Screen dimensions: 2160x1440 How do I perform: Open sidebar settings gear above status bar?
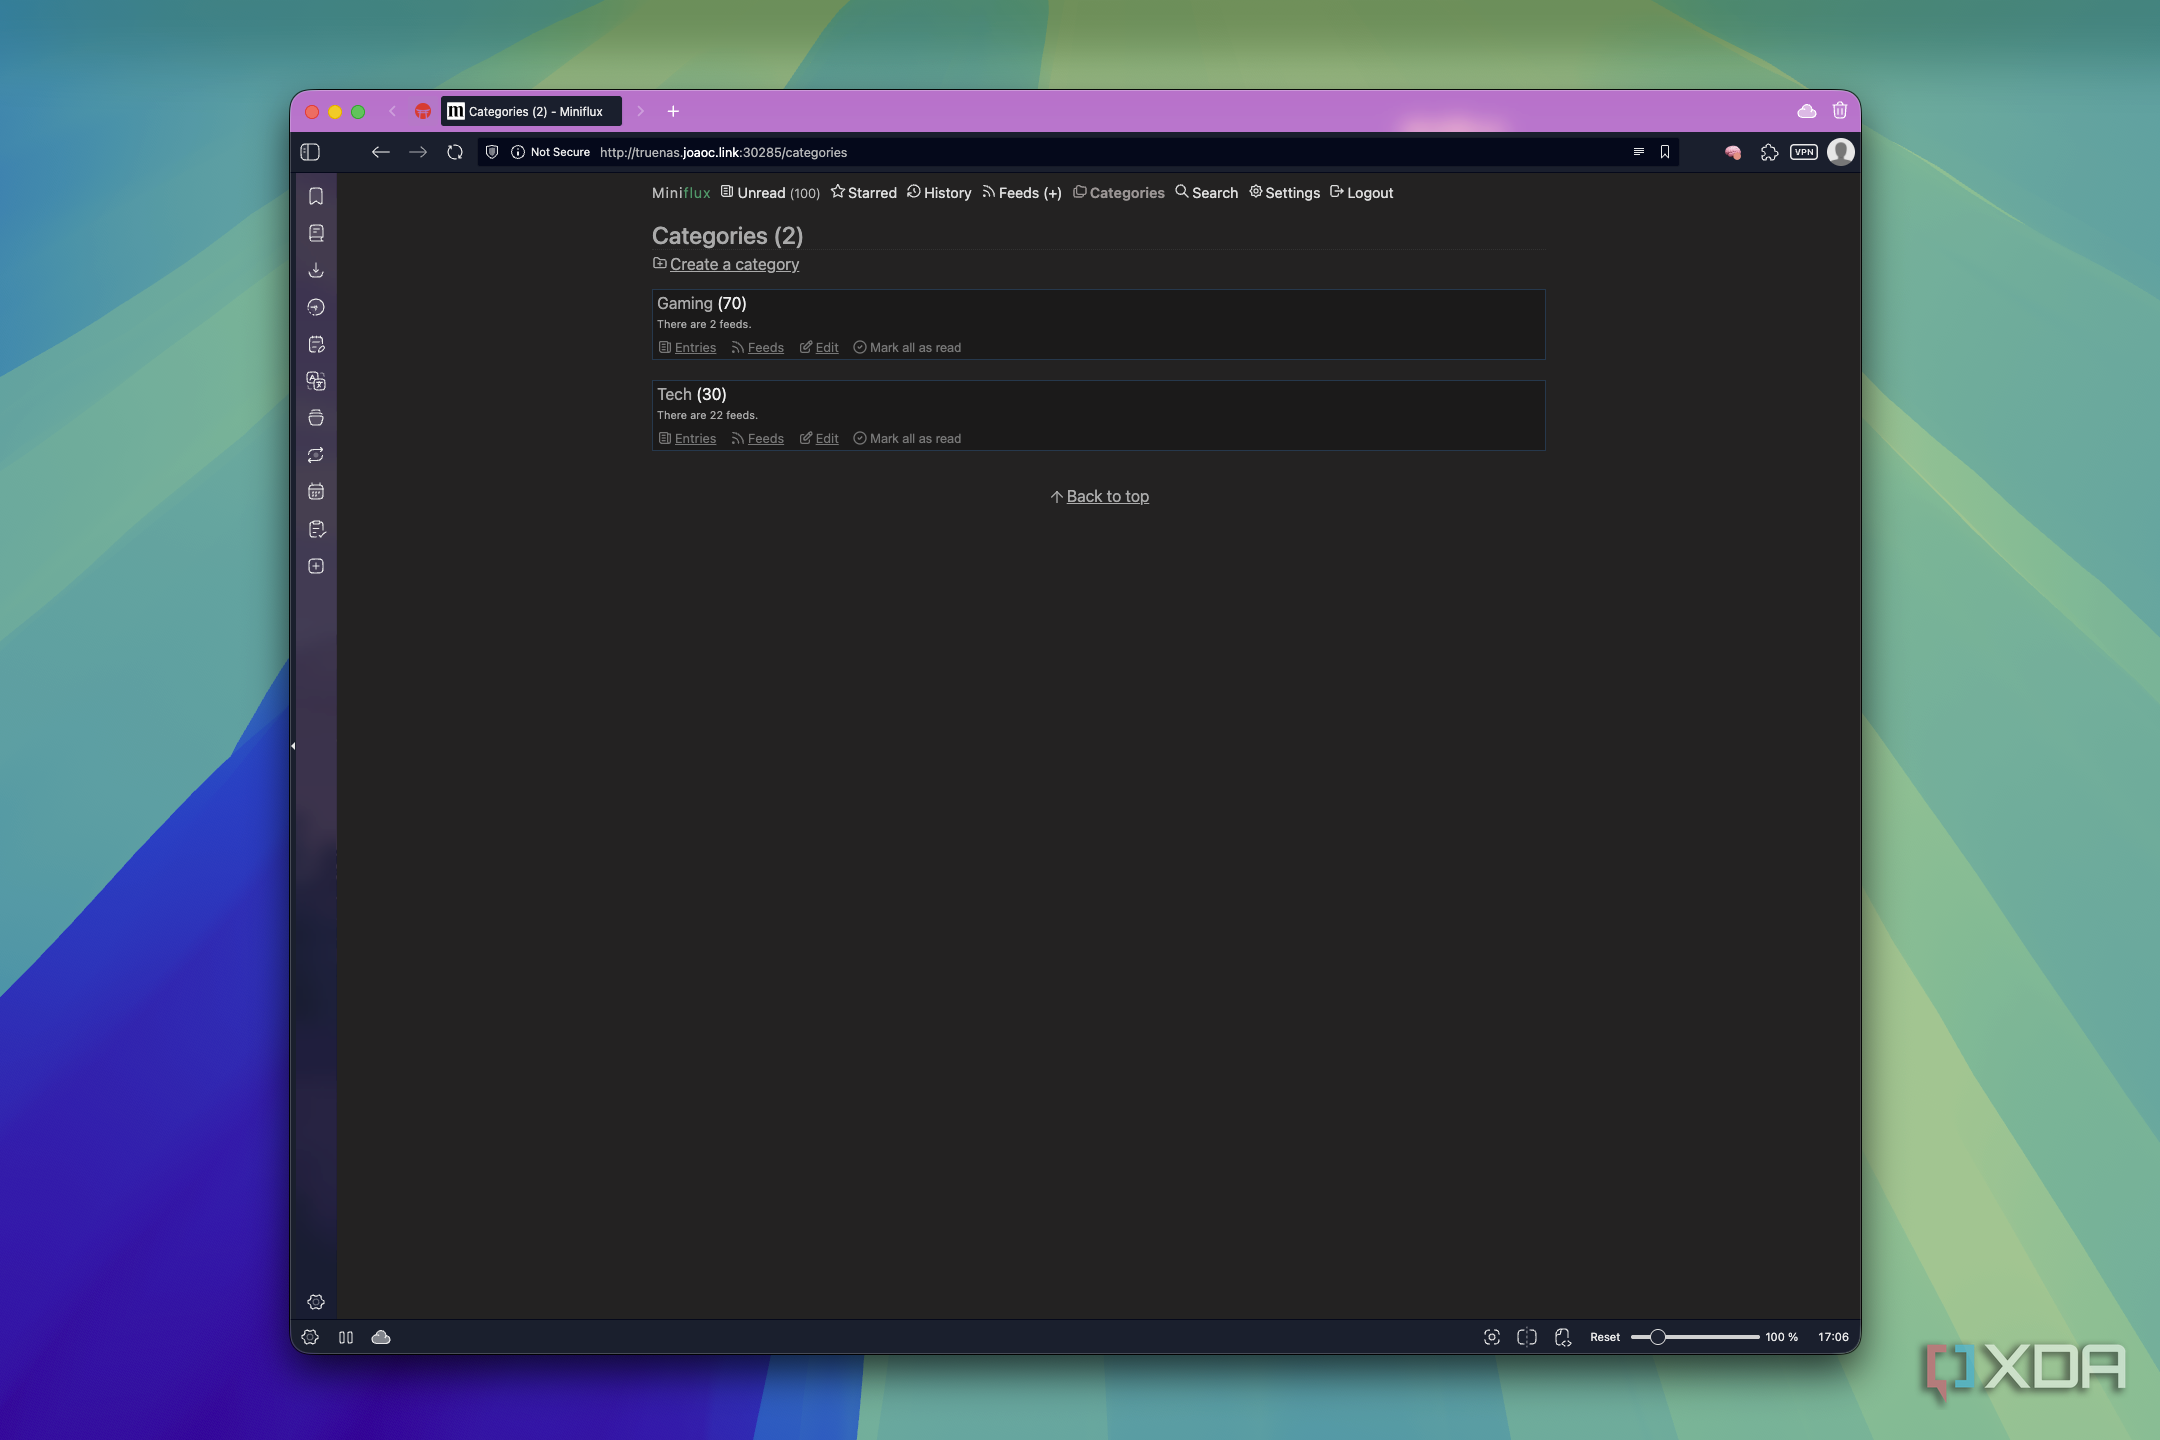click(316, 1302)
